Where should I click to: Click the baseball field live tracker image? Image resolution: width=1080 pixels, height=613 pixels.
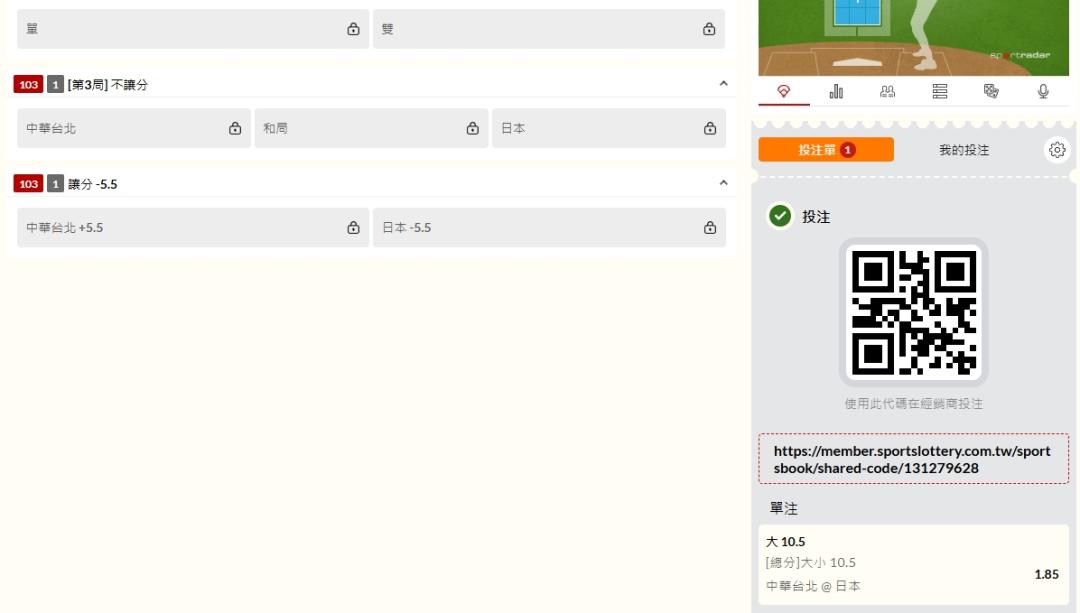click(x=913, y=37)
